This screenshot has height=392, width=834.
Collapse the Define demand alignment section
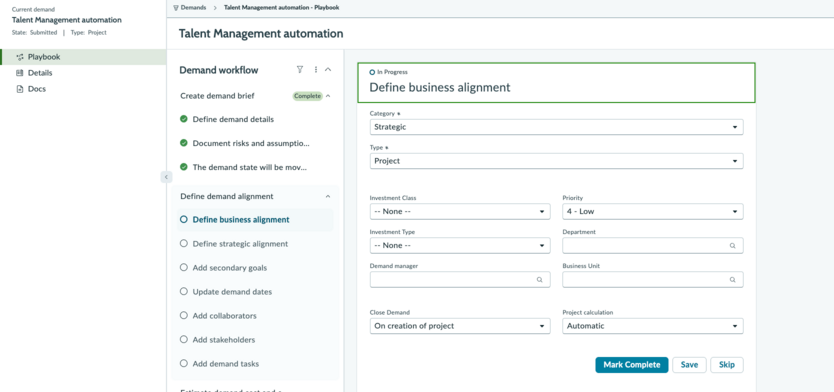(x=328, y=196)
